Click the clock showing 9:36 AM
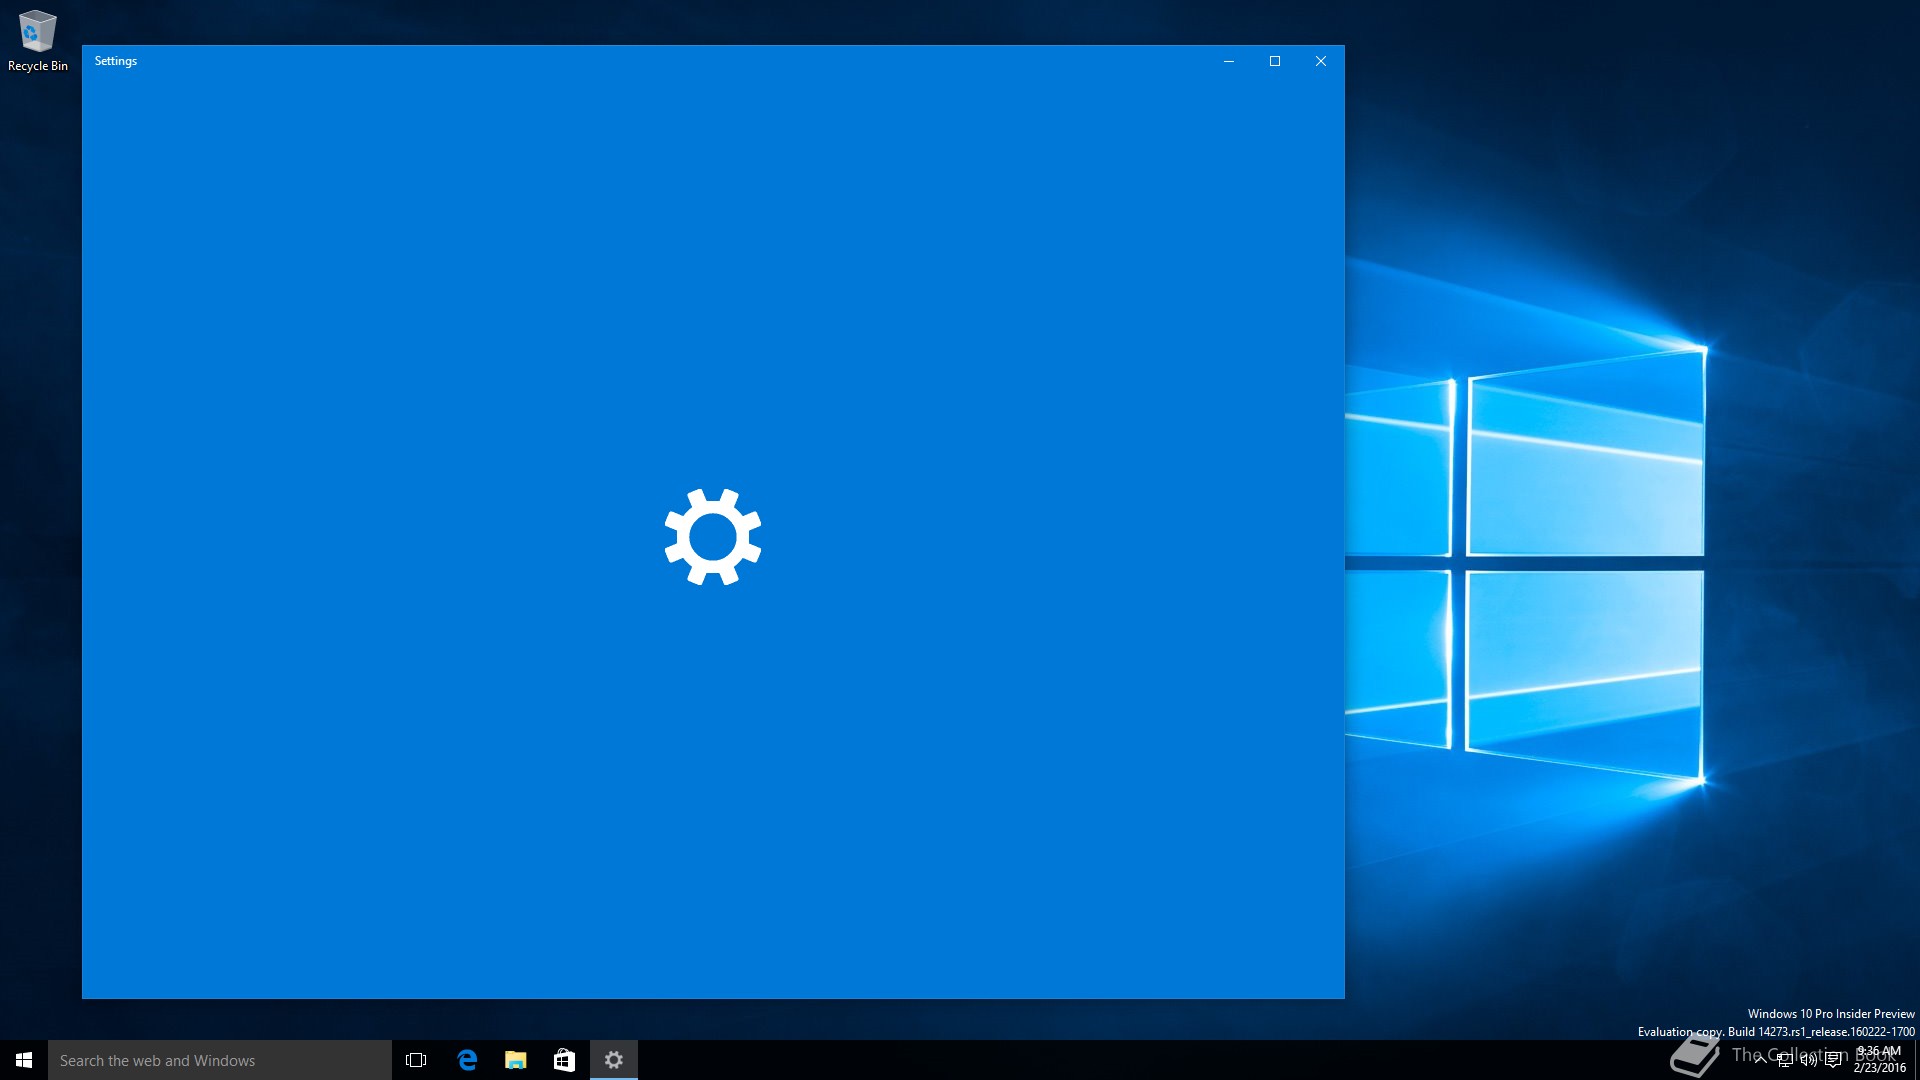 1879,1052
